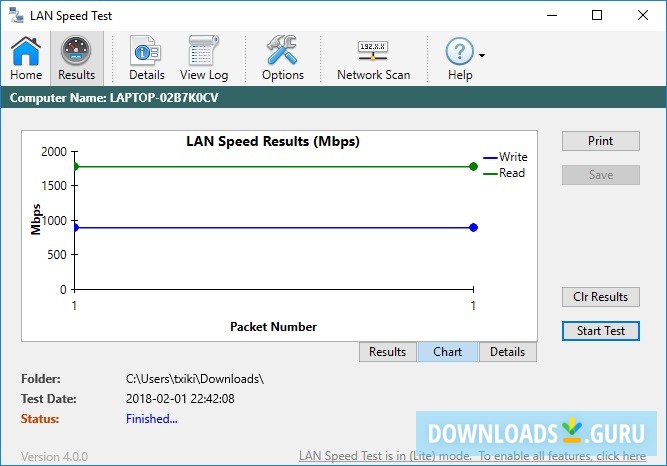Click the Write legend entry

[505, 157]
